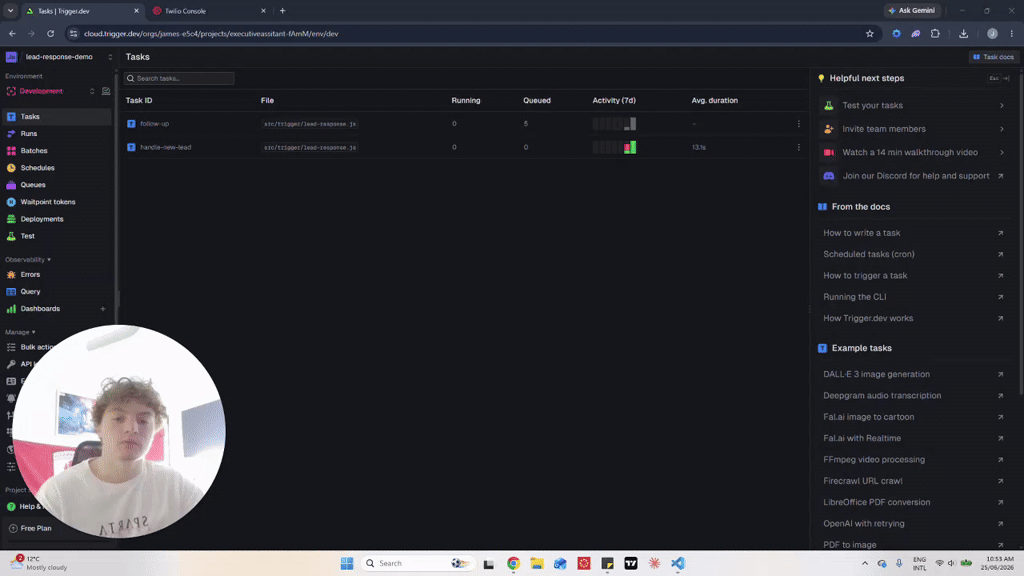Open the Windows Start menu
This screenshot has height=576, width=1024.
click(x=347, y=563)
